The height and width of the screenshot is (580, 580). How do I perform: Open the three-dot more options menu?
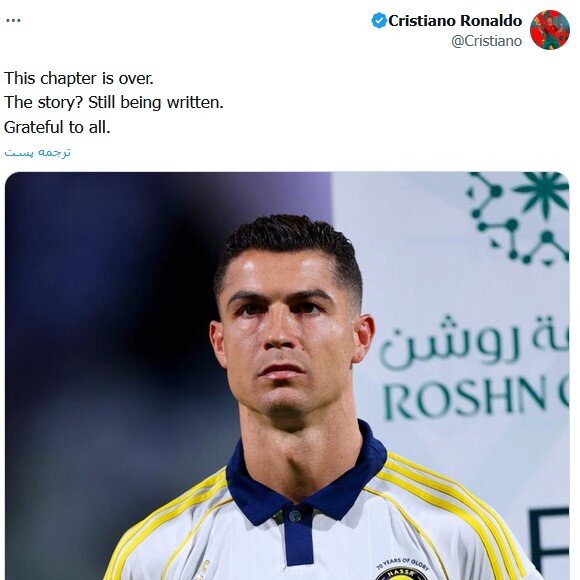tap(13, 20)
